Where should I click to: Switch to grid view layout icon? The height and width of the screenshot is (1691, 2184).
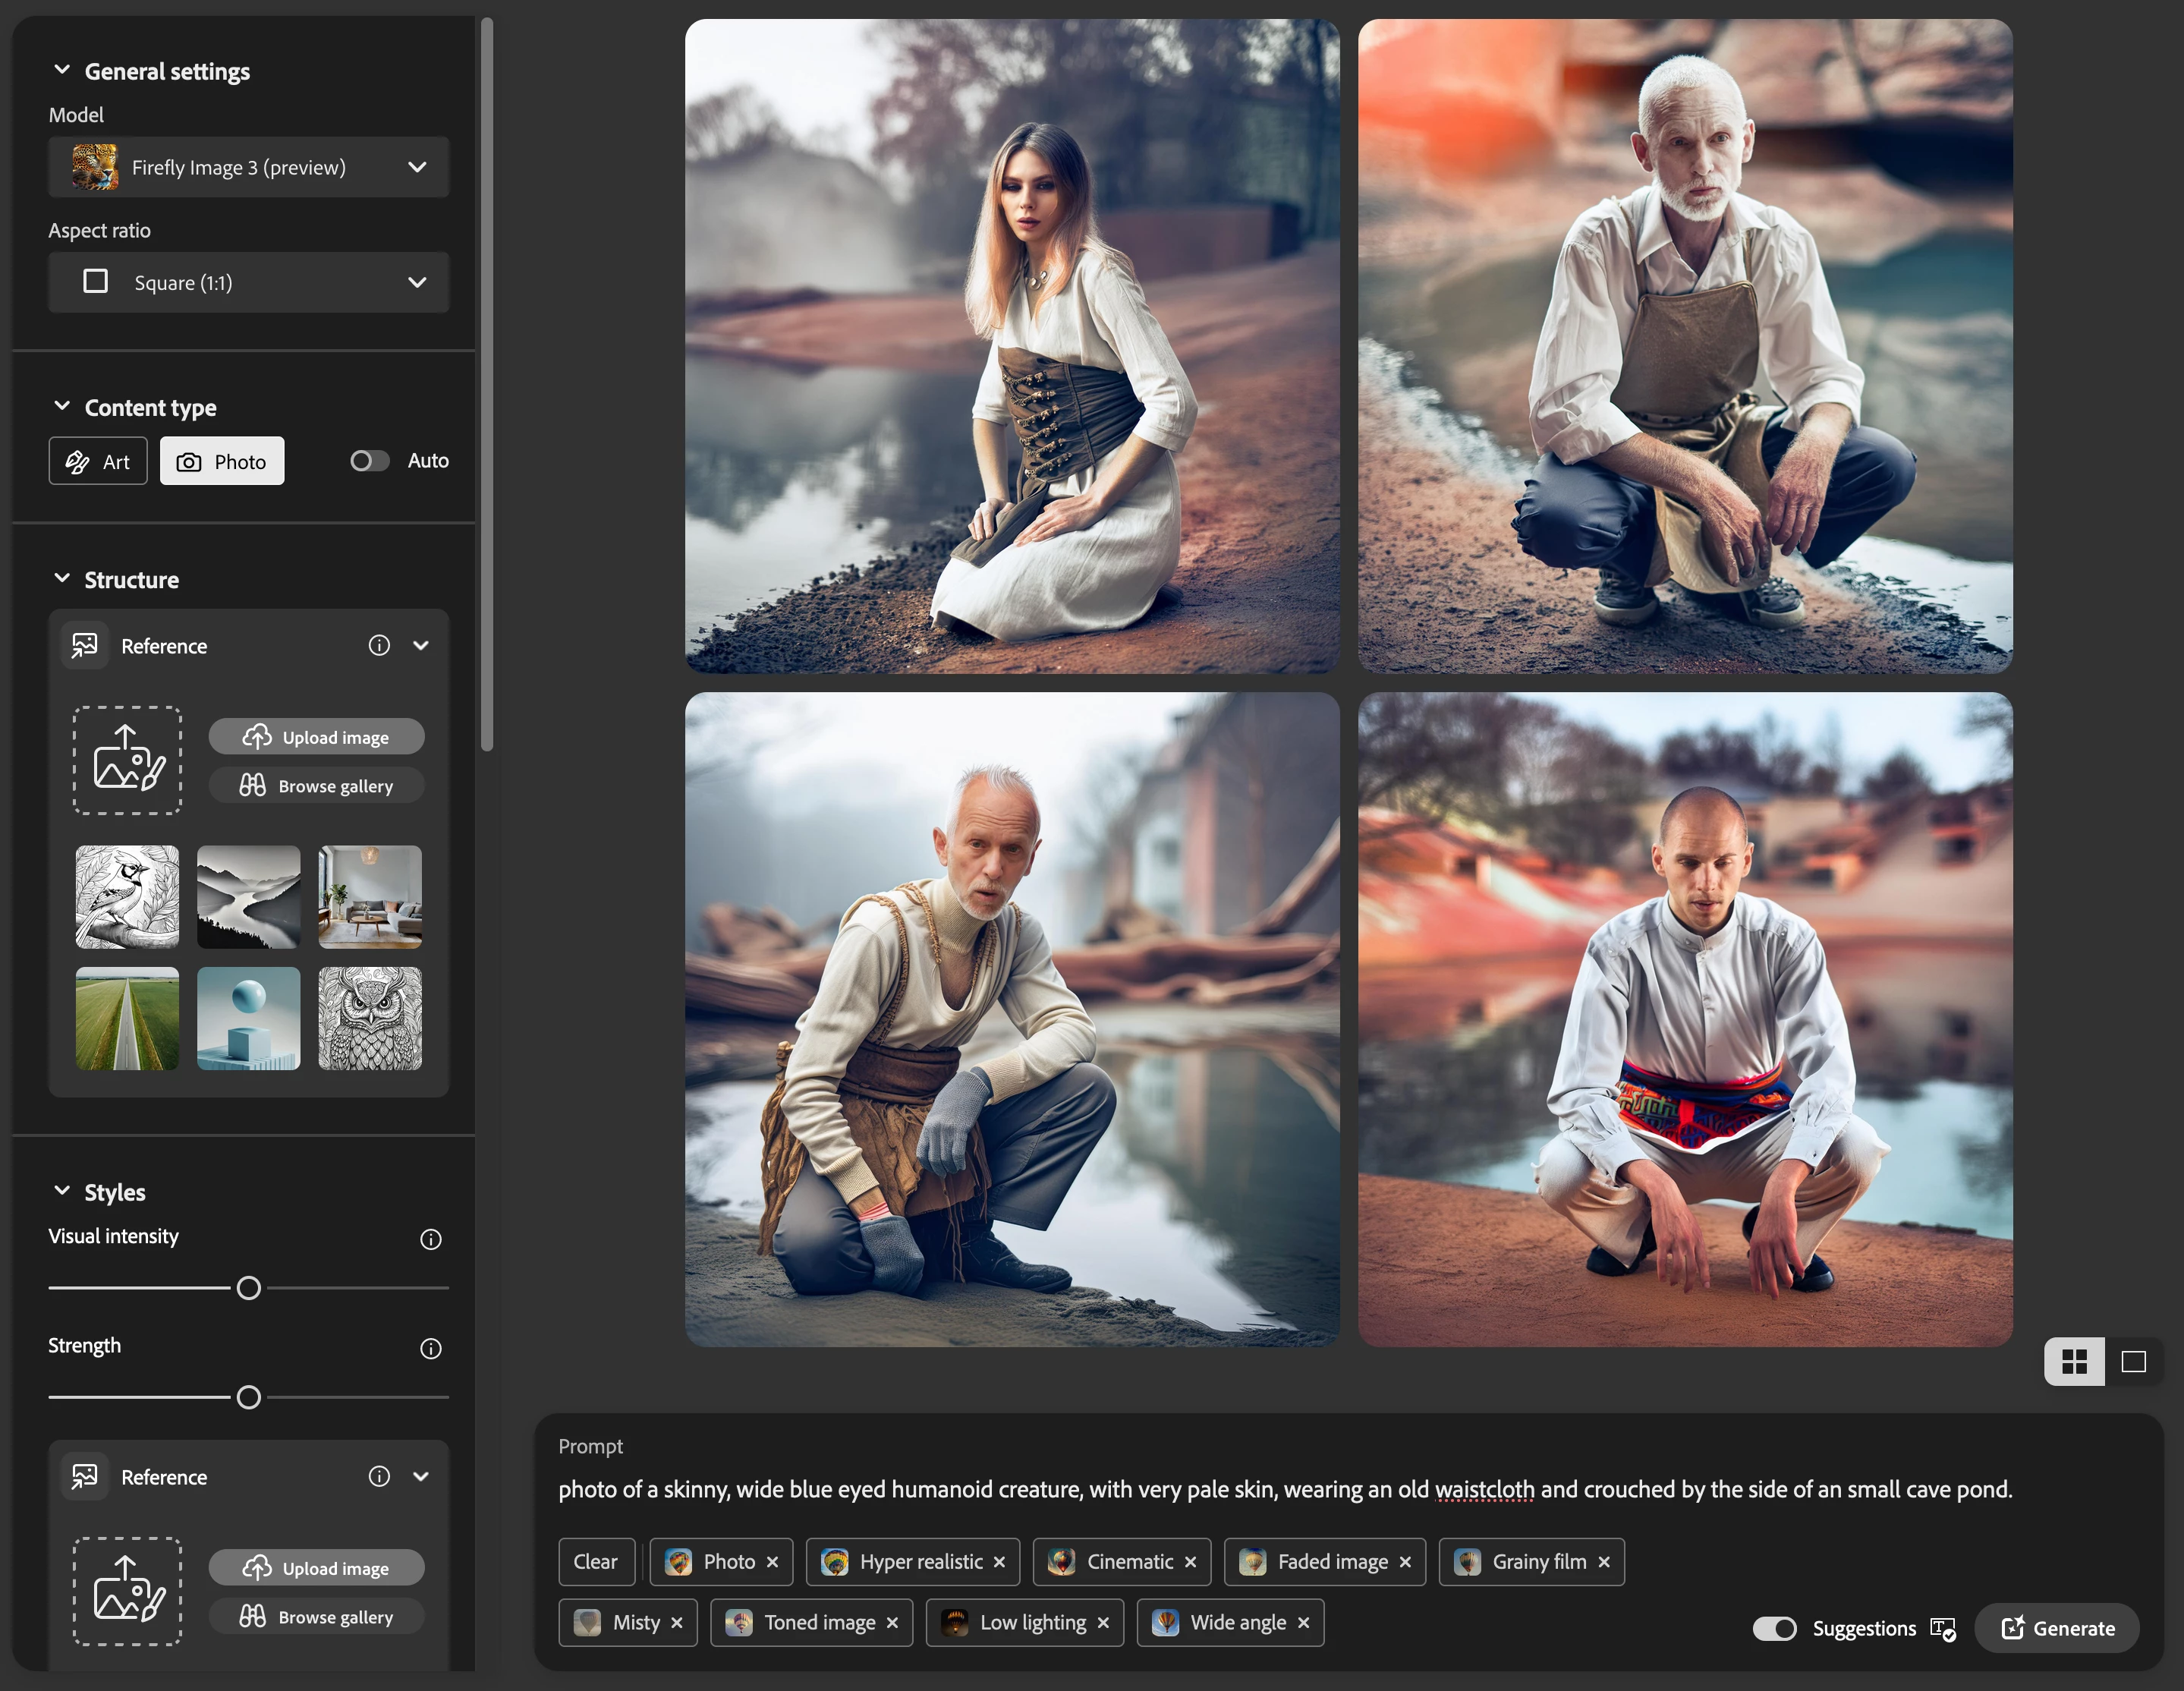pyautogui.click(x=2074, y=1362)
